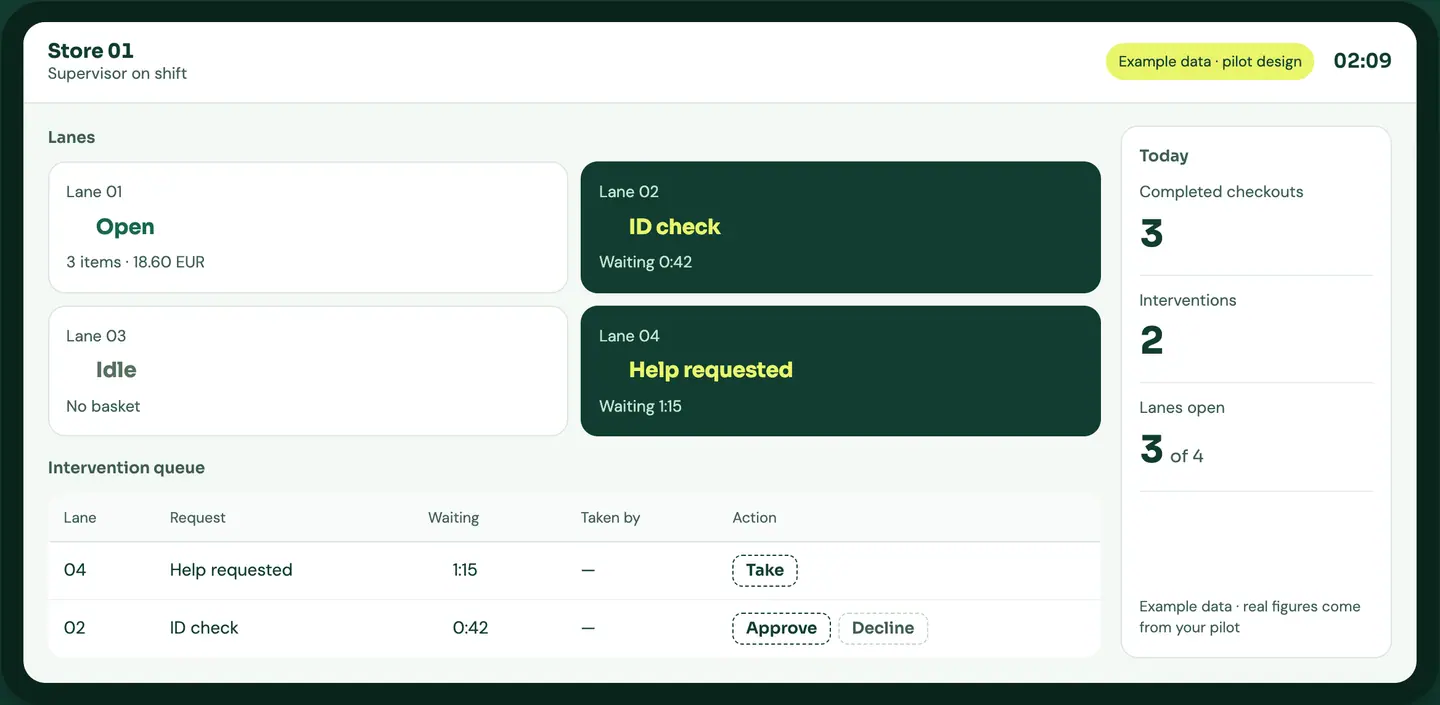This screenshot has width=1440, height=705.
Task: Click the 'Request' column header
Action: (198, 518)
